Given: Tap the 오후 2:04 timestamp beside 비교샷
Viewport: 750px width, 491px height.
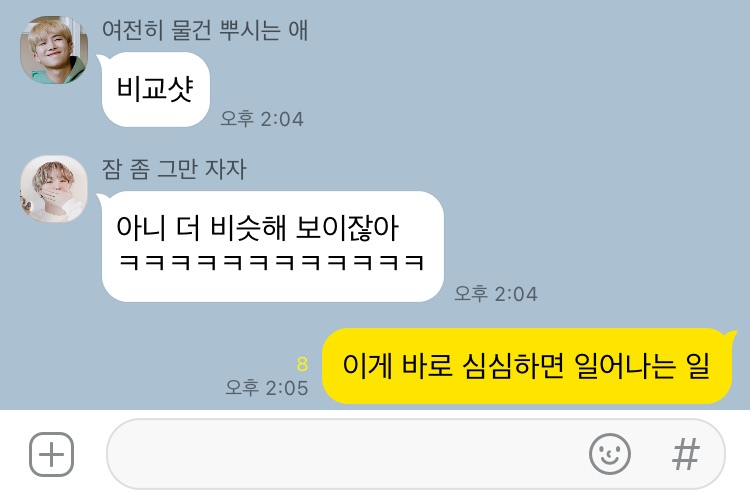Looking at the screenshot, I should 262,119.
